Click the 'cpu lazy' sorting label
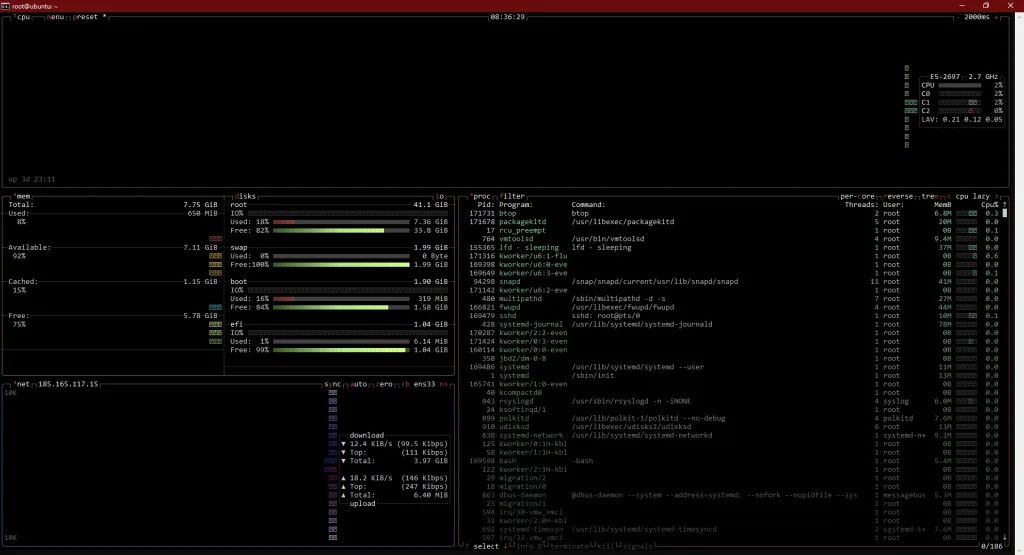 click(x=972, y=196)
